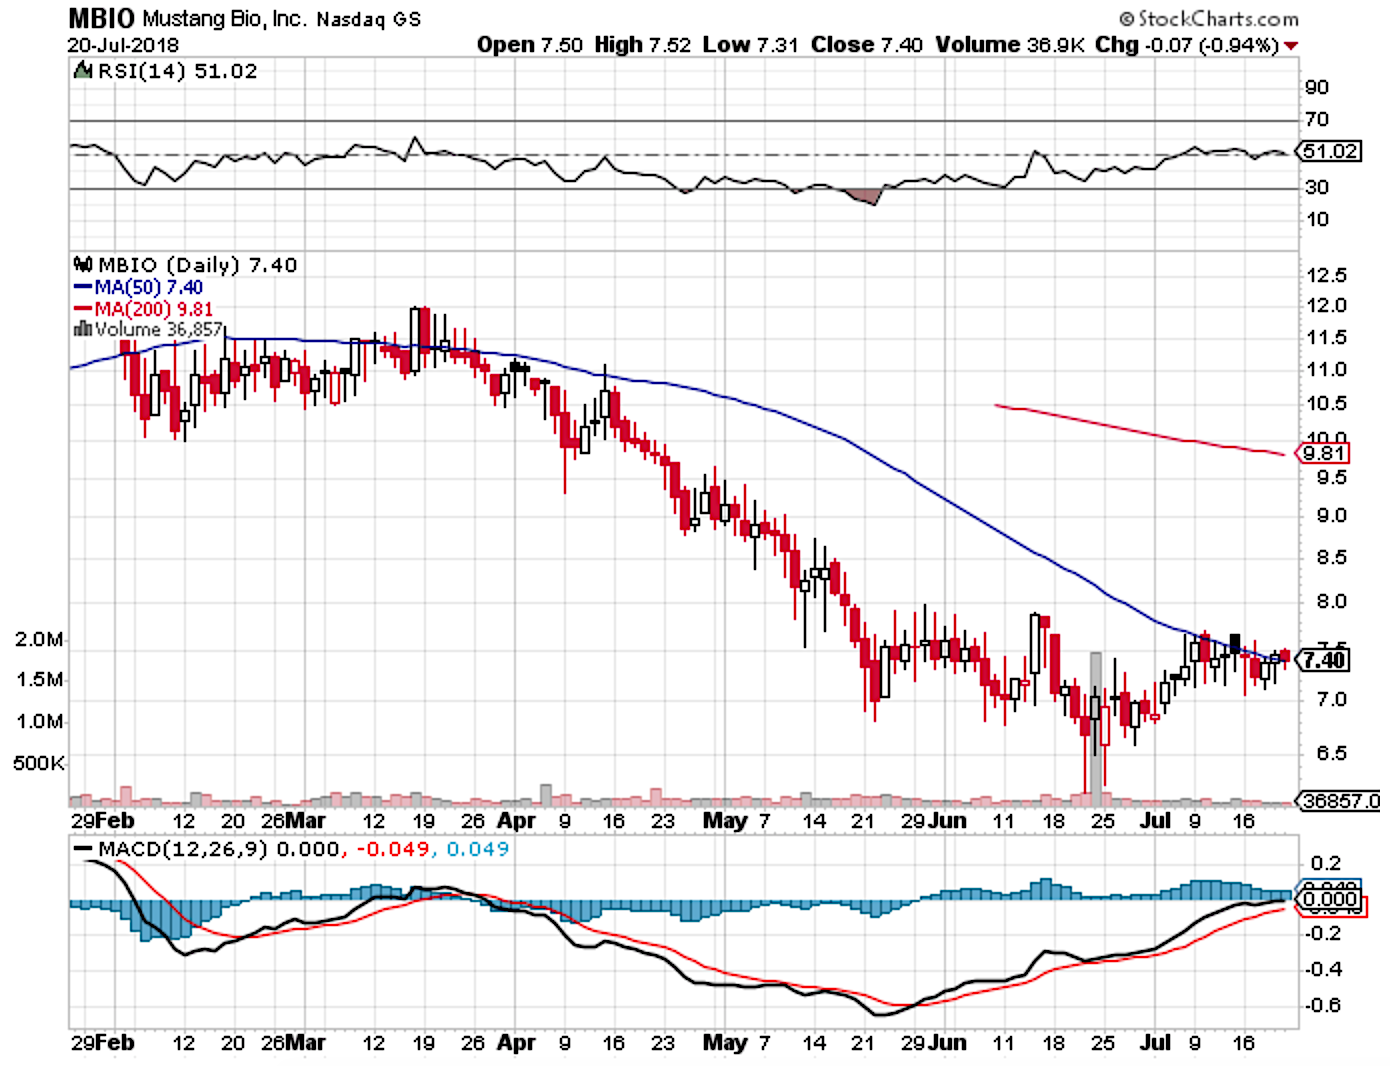This screenshot has width=1390, height=1066.
Task: Click the 20-Jul-2018 date label
Action: pos(124,45)
